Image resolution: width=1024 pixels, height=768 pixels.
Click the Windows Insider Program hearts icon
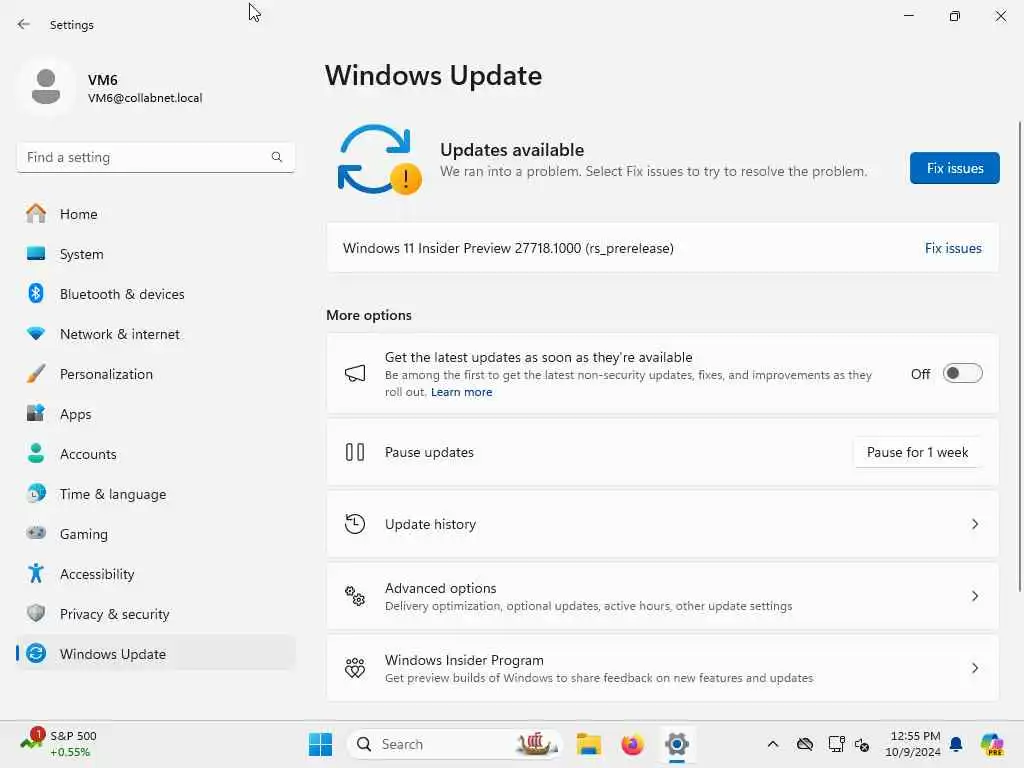coord(355,667)
